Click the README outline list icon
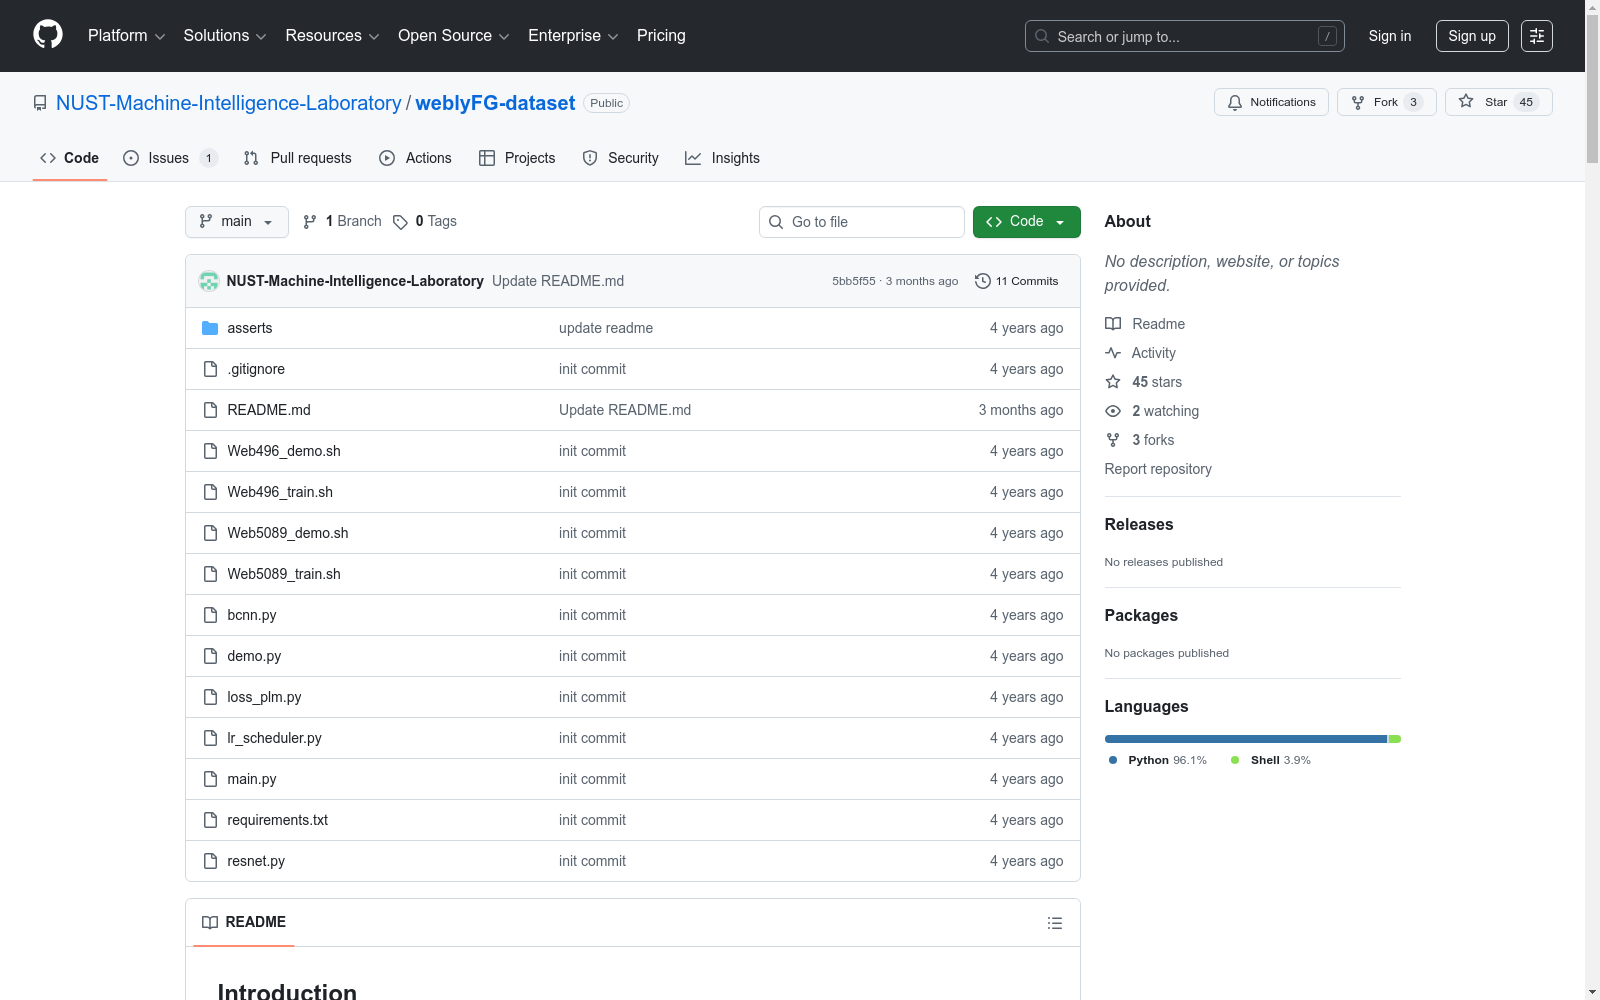Image resolution: width=1600 pixels, height=1000 pixels. (x=1055, y=923)
